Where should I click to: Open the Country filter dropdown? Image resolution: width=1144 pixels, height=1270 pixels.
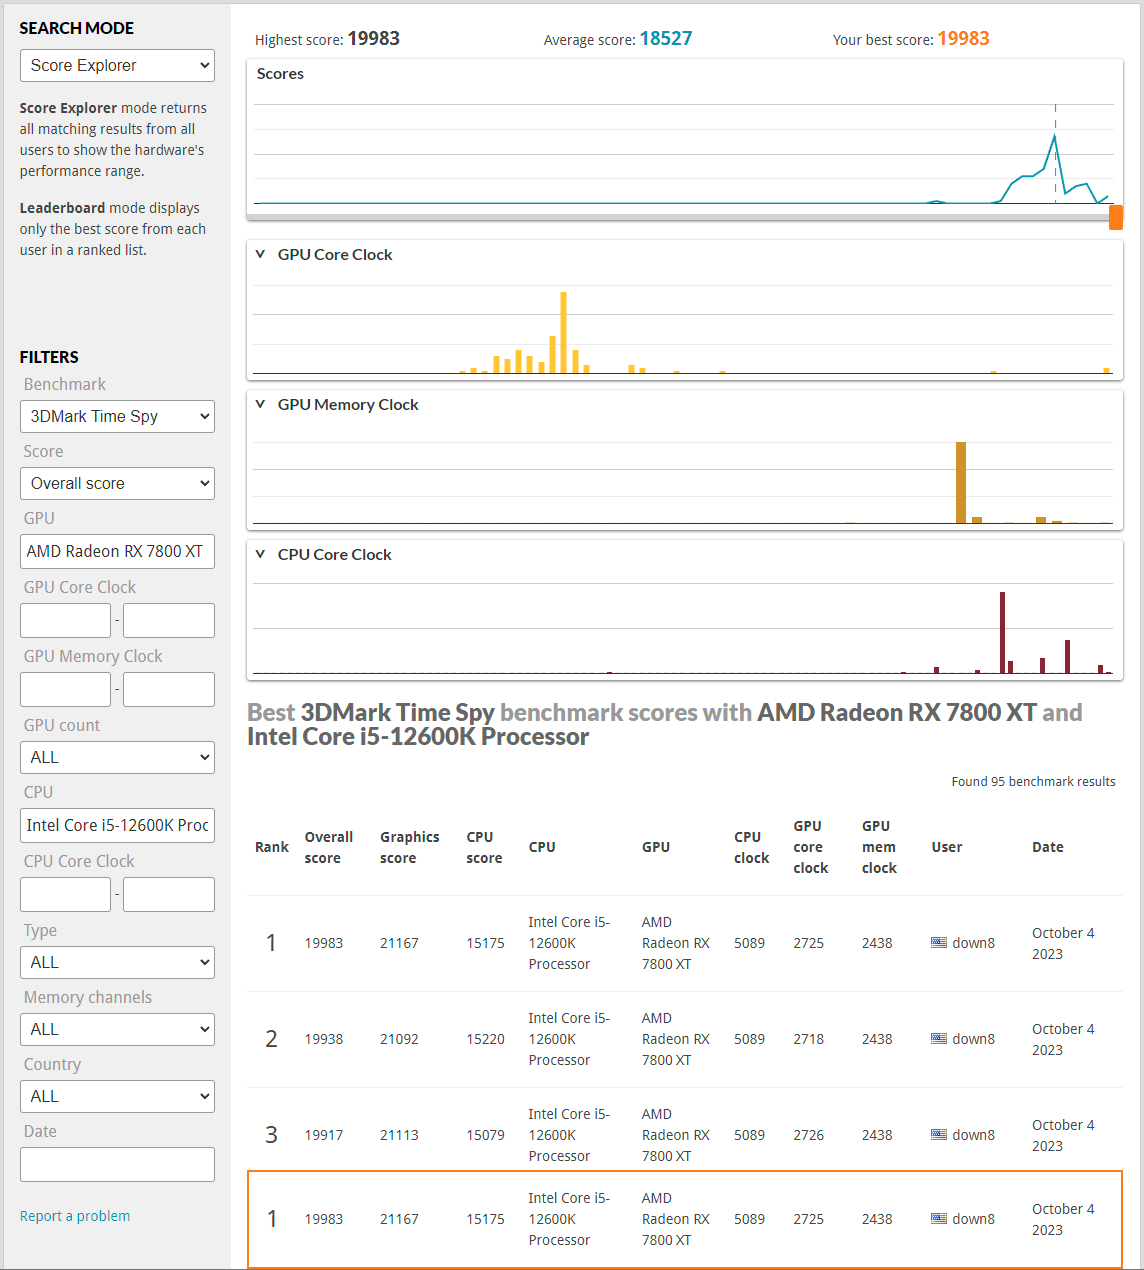click(117, 1097)
